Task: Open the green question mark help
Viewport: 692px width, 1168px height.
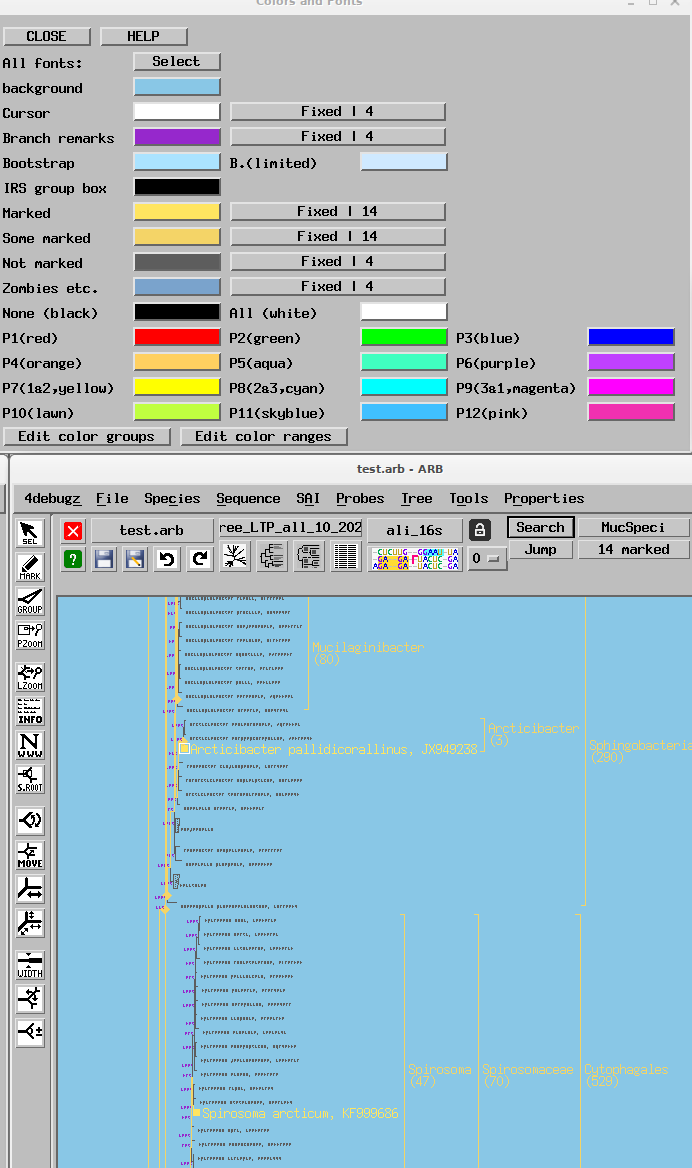Action: click(x=73, y=559)
